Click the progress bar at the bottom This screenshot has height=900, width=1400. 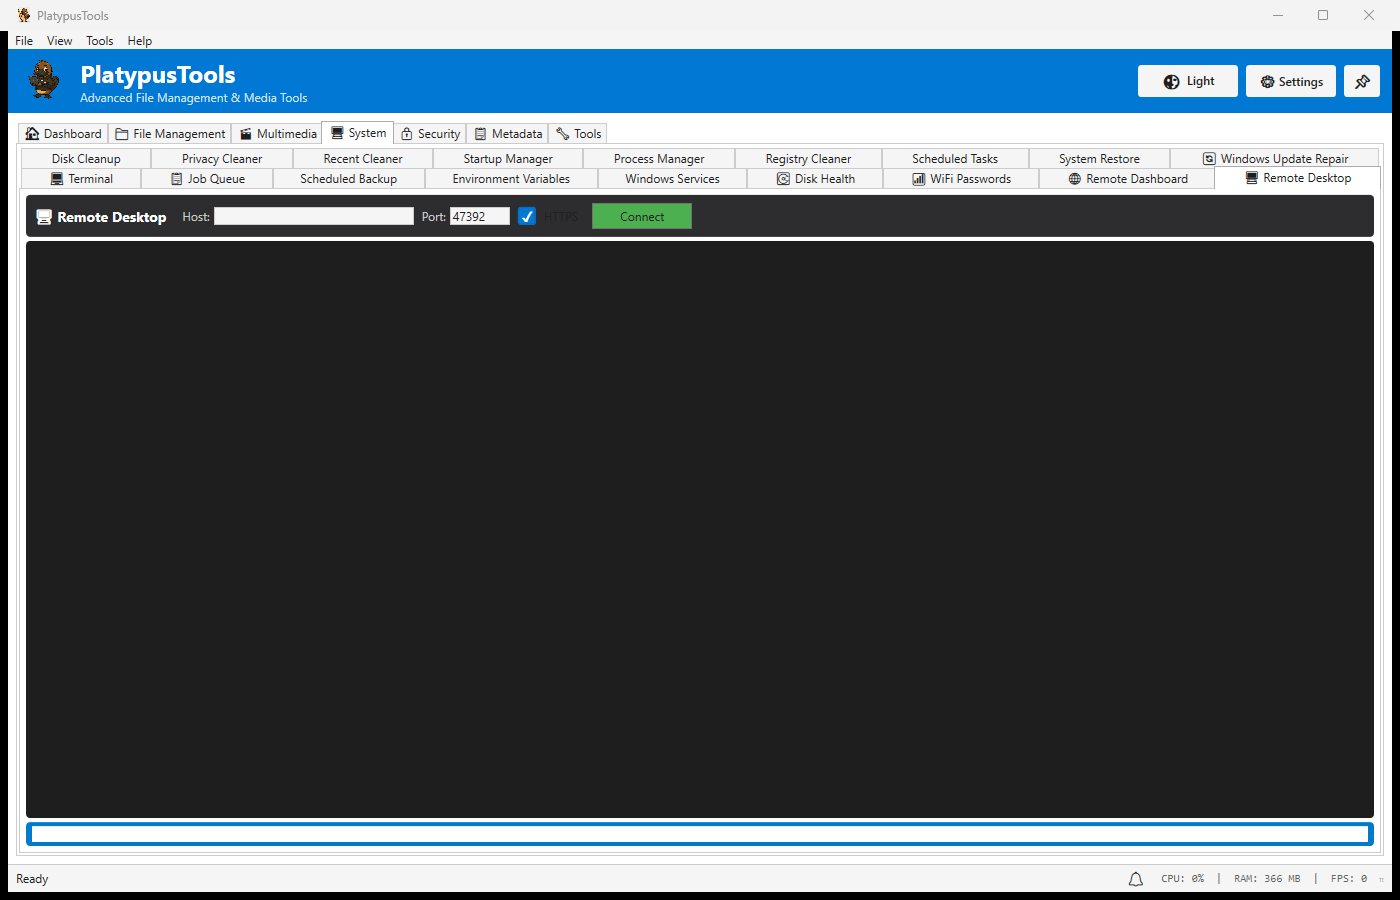700,833
